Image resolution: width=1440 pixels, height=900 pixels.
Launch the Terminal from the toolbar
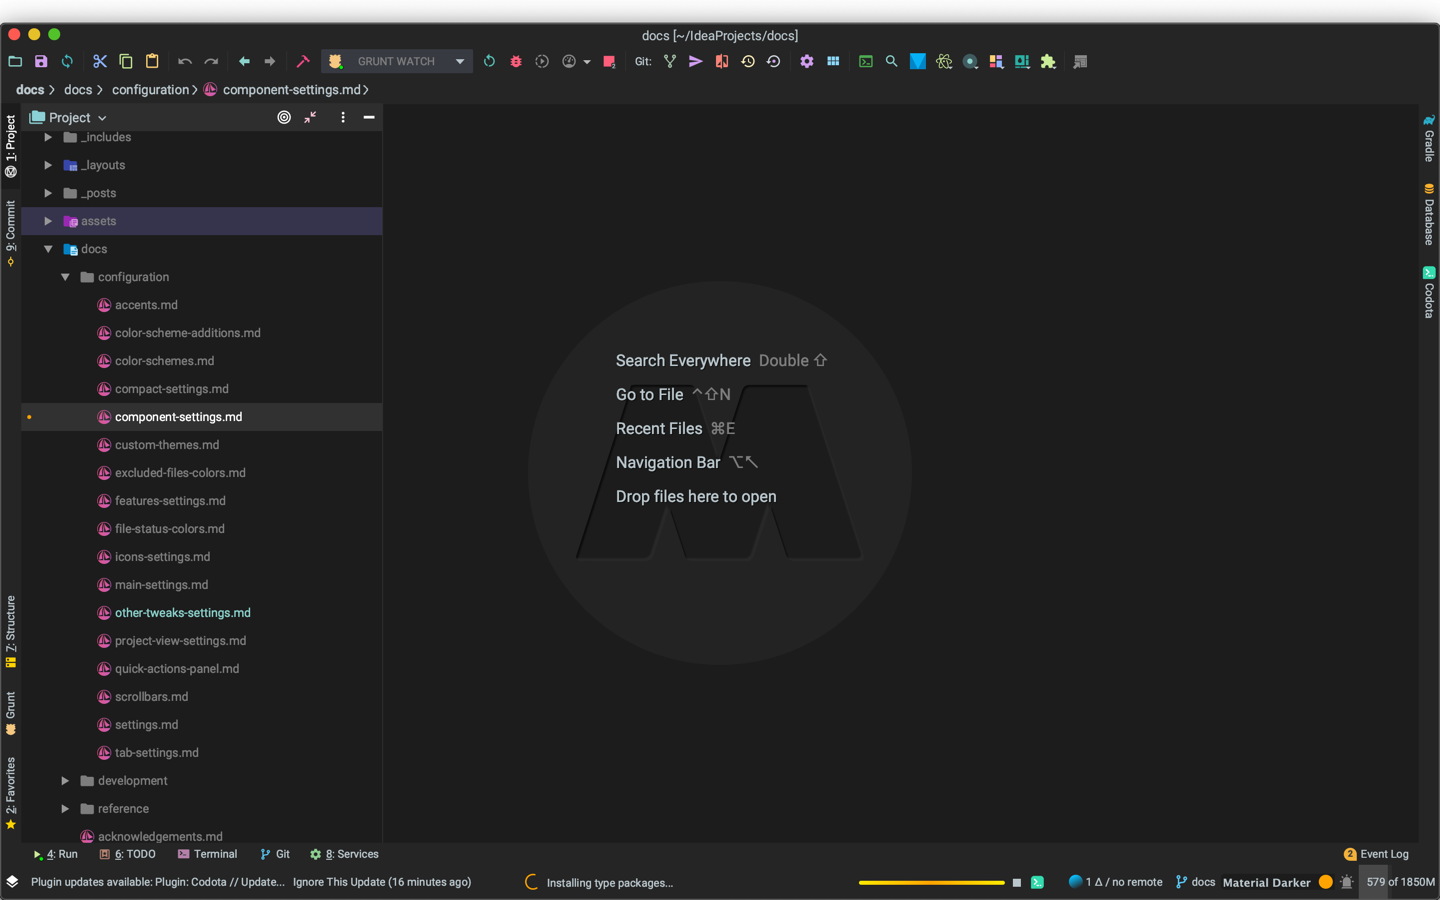(x=865, y=61)
